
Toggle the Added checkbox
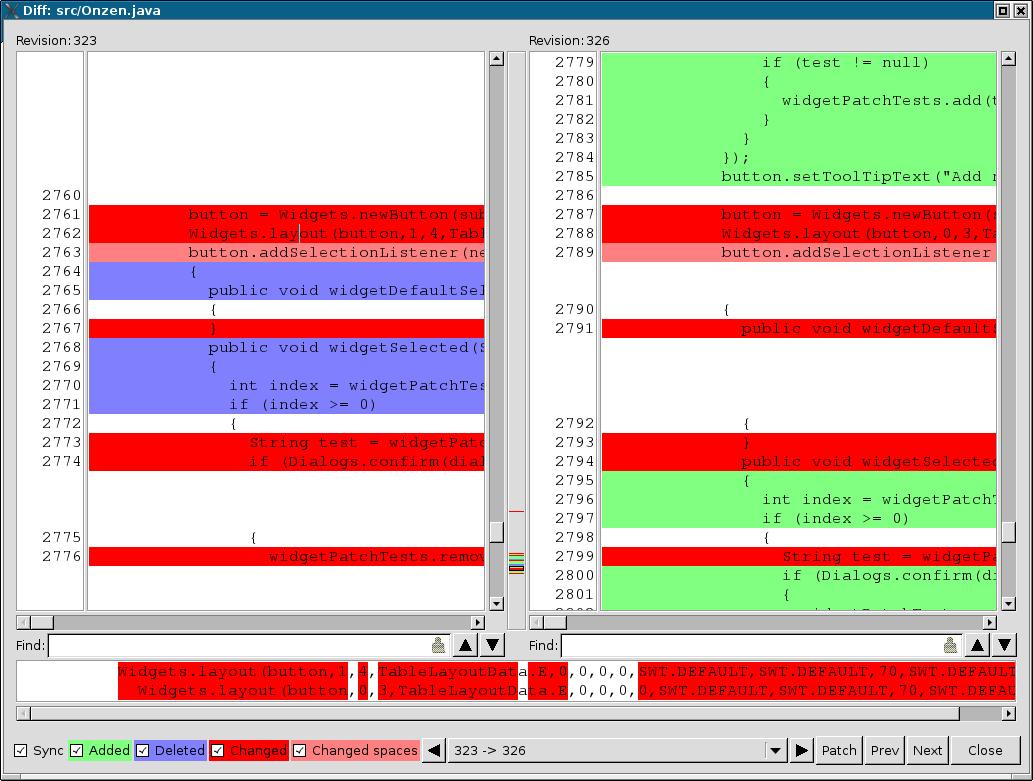[76, 750]
